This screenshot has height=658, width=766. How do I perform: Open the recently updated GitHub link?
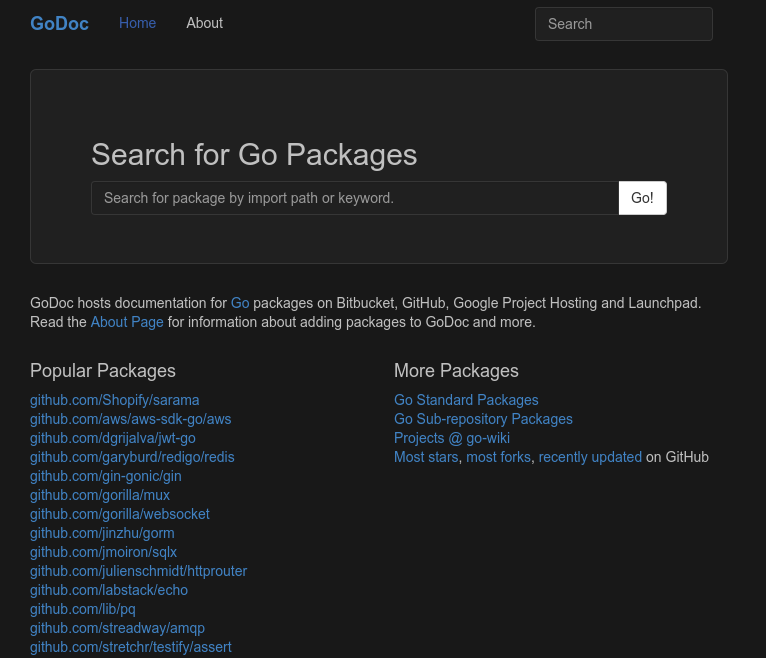point(590,457)
